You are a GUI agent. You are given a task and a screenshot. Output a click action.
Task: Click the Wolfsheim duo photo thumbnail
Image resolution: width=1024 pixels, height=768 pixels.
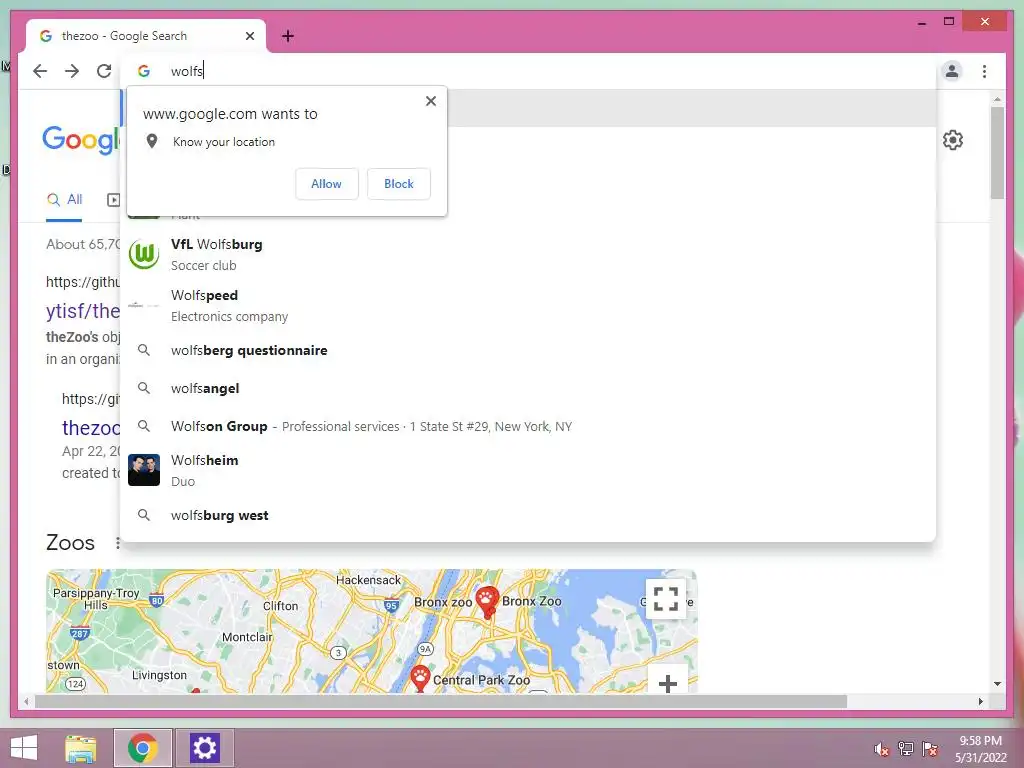click(x=144, y=470)
